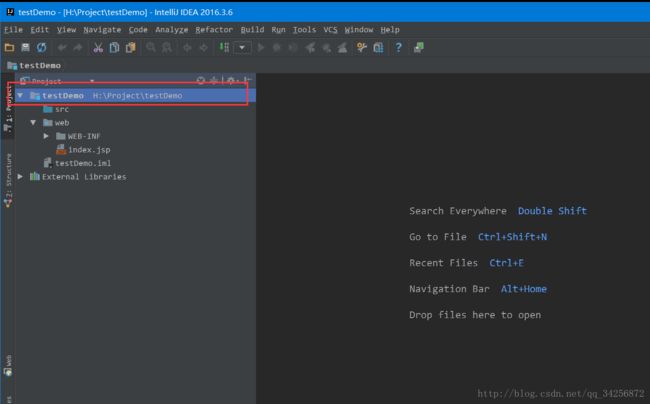The width and height of the screenshot is (650, 404).
Task: Click the Copy icon in toolbar
Action: pos(114,48)
